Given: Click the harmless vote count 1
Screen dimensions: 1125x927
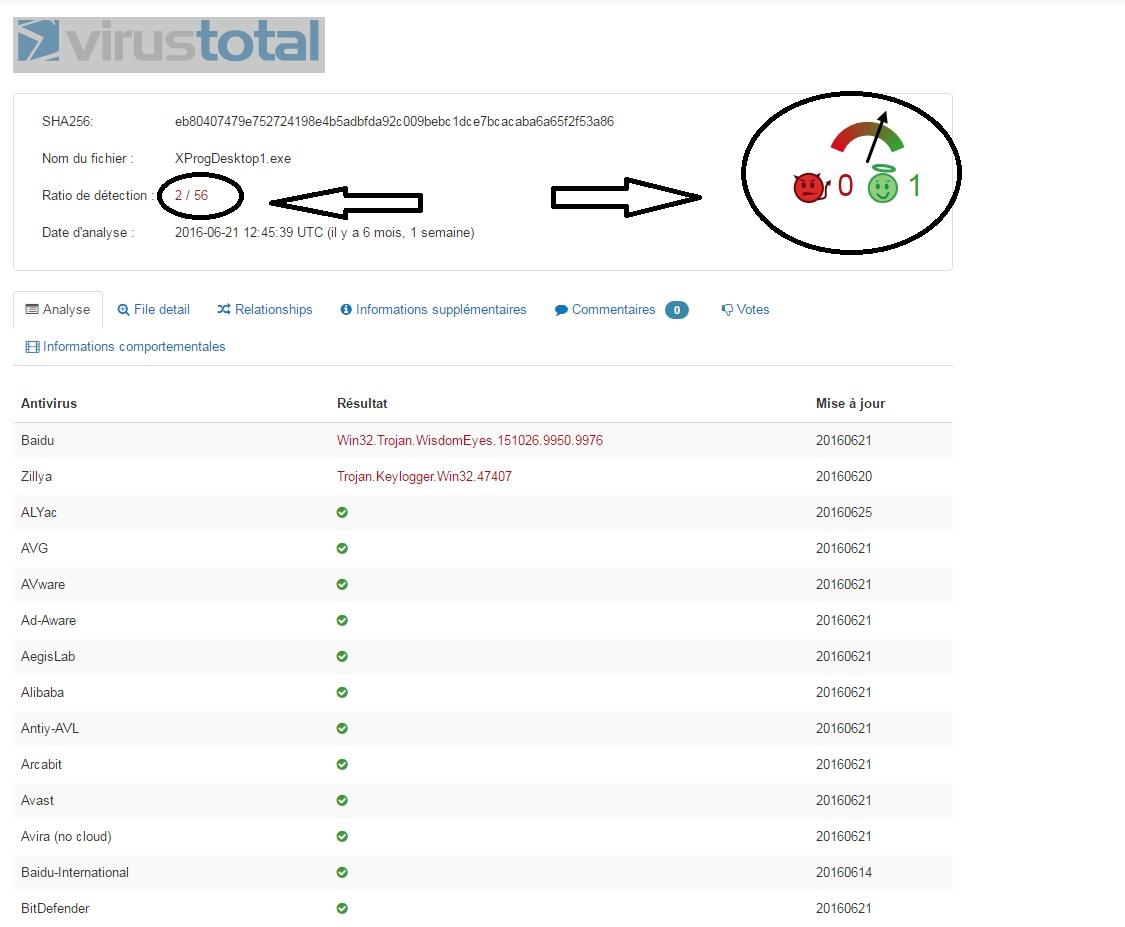Looking at the screenshot, I should [915, 186].
